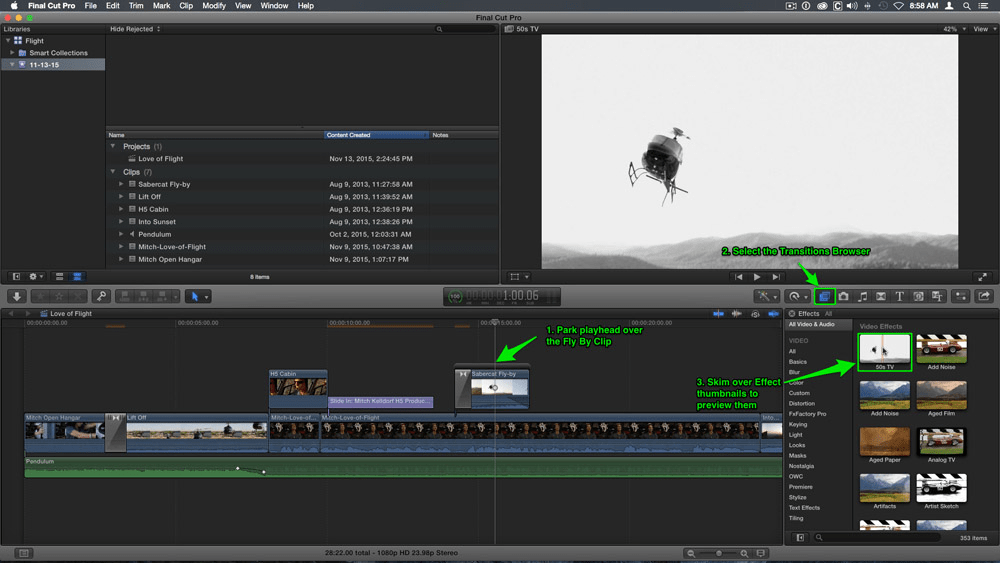Toggle audio skimming in timeline
The height and width of the screenshot is (563, 1000).
tap(737, 314)
